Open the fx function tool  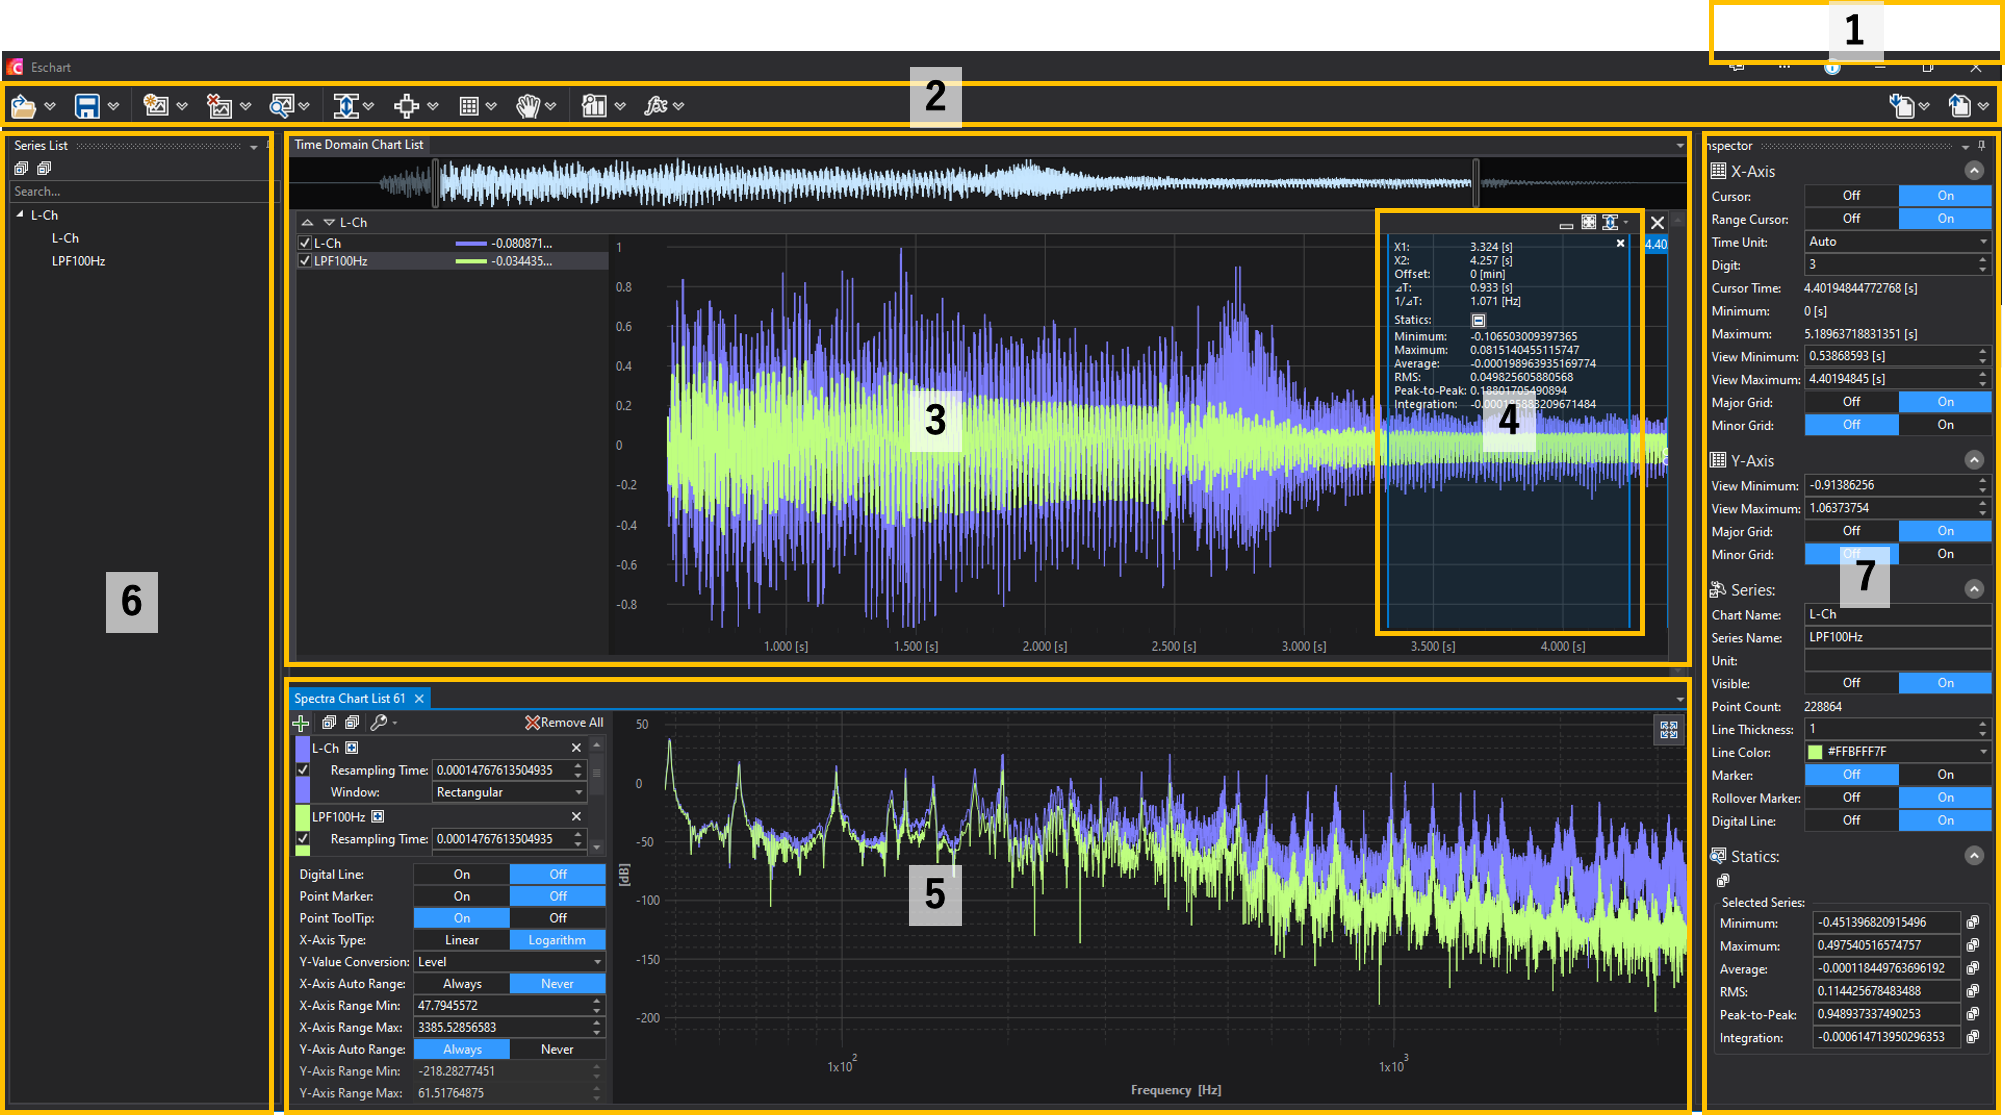tap(655, 106)
